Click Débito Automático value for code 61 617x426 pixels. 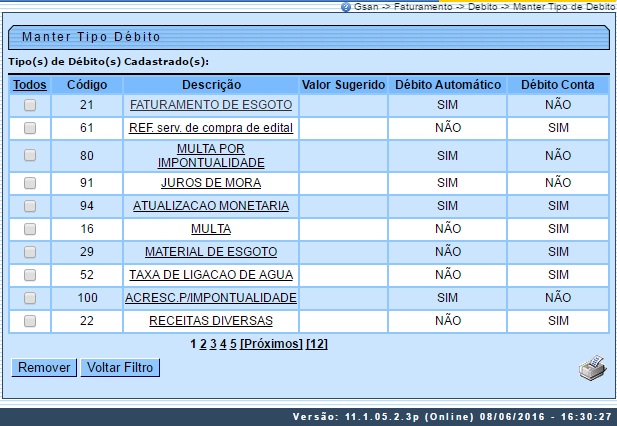(447, 128)
